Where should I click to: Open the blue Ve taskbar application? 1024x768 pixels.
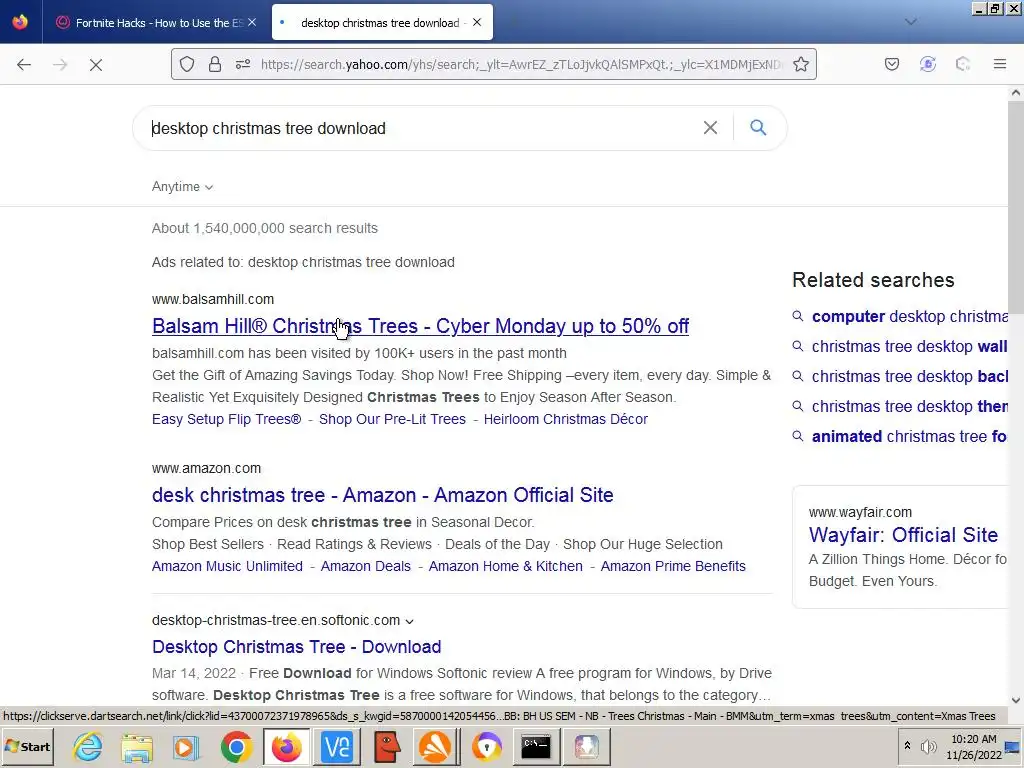337,746
